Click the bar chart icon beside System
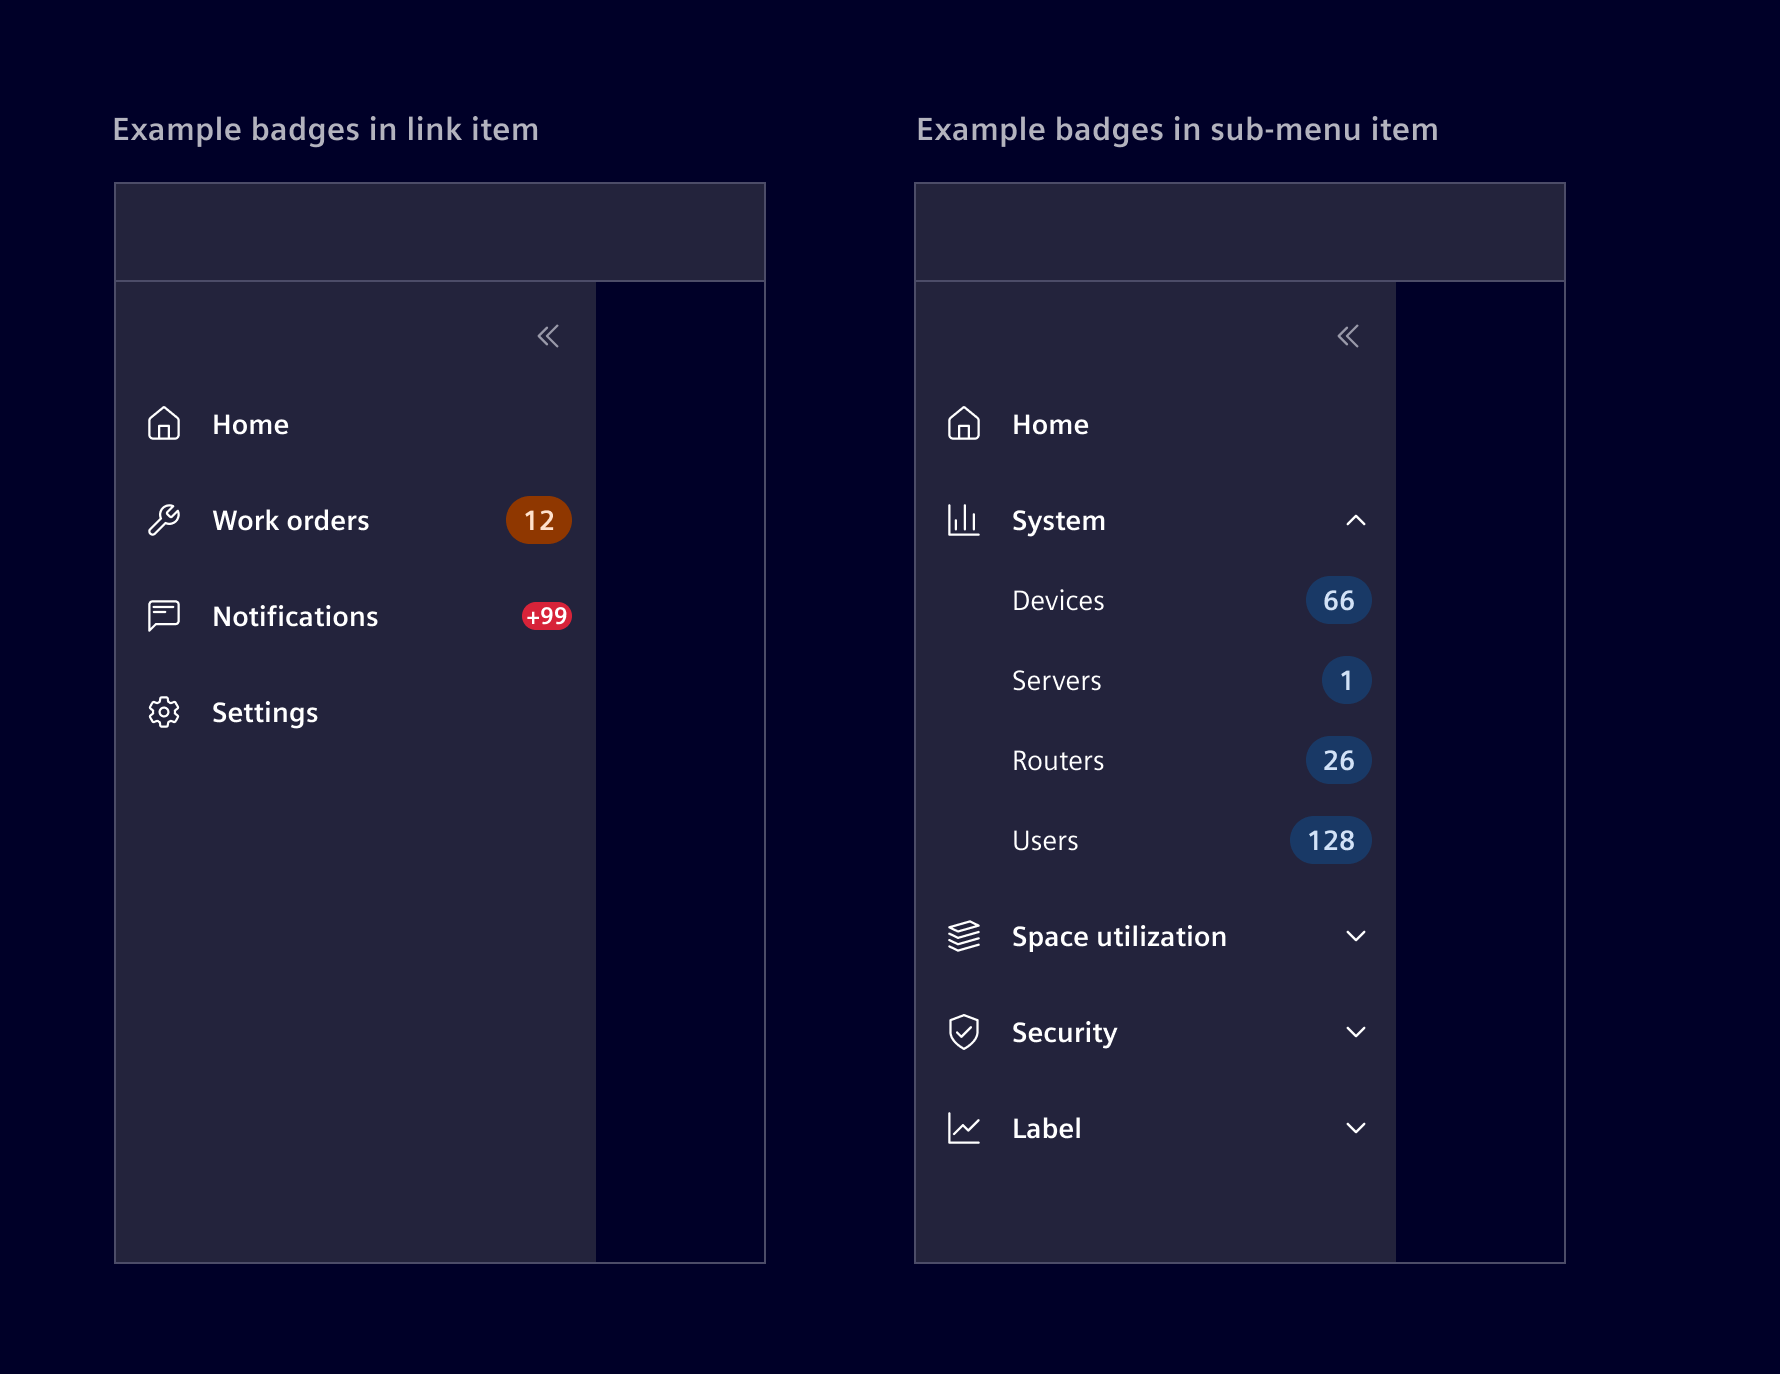 pyautogui.click(x=963, y=519)
